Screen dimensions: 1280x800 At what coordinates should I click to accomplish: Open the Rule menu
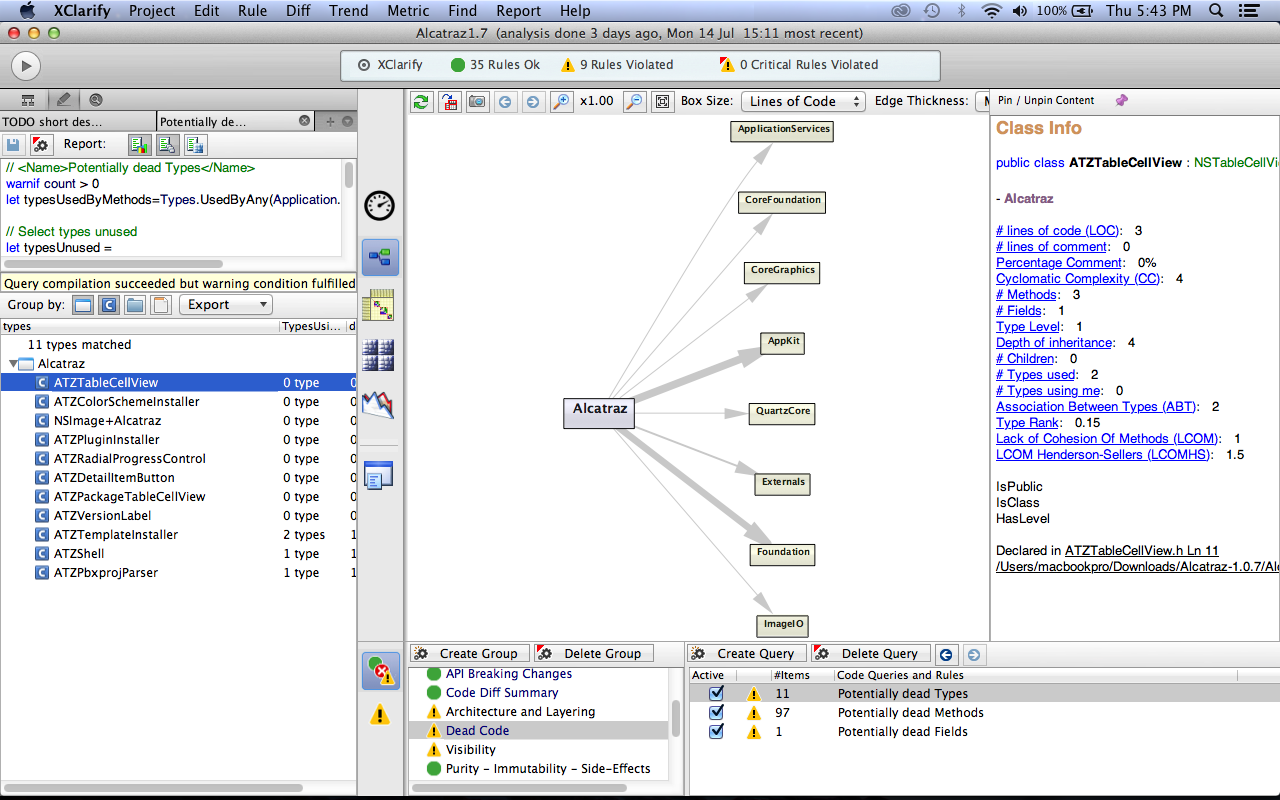252,11
